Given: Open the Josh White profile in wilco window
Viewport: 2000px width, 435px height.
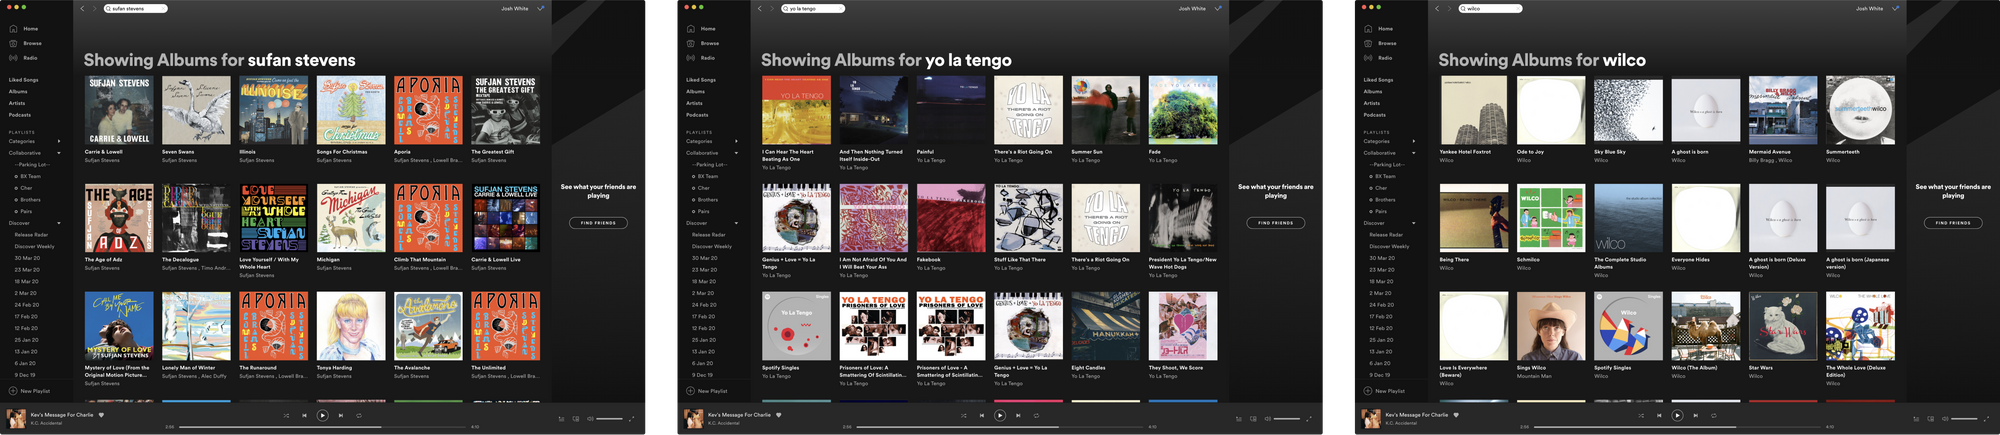Looking at the screenshot, I should 1869,8.
